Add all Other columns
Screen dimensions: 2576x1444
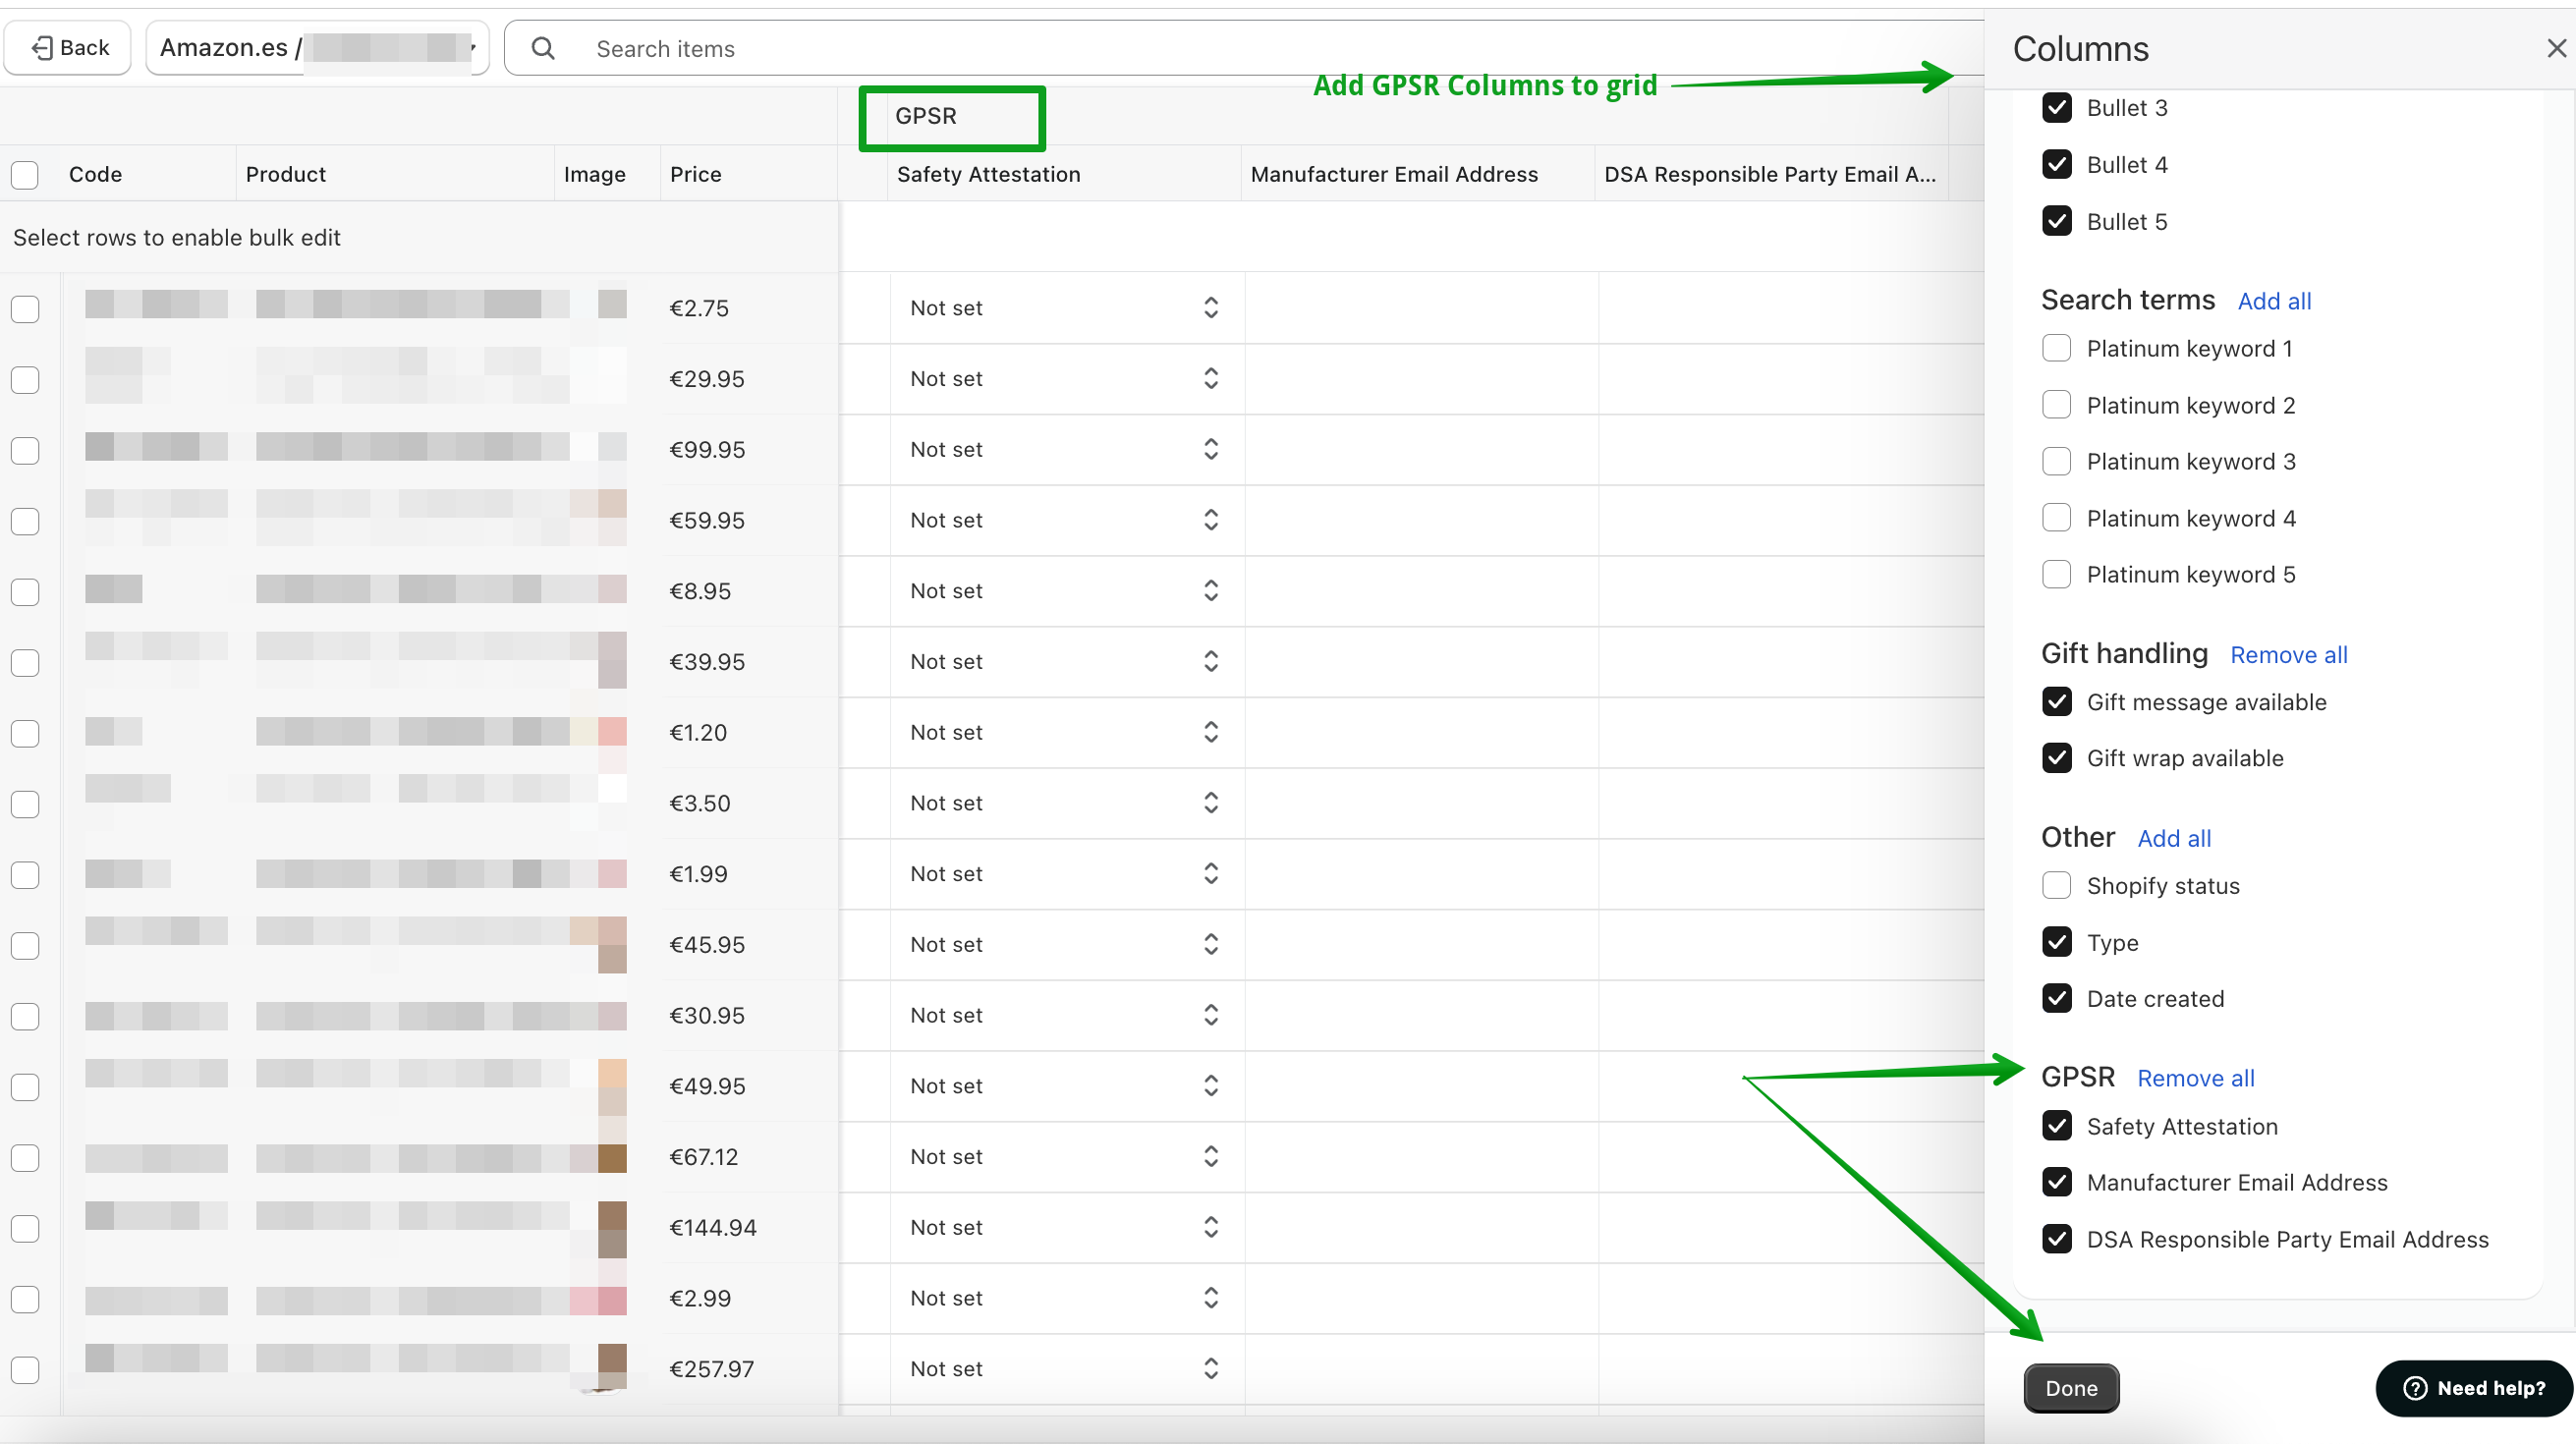[x=2174, y=839]
